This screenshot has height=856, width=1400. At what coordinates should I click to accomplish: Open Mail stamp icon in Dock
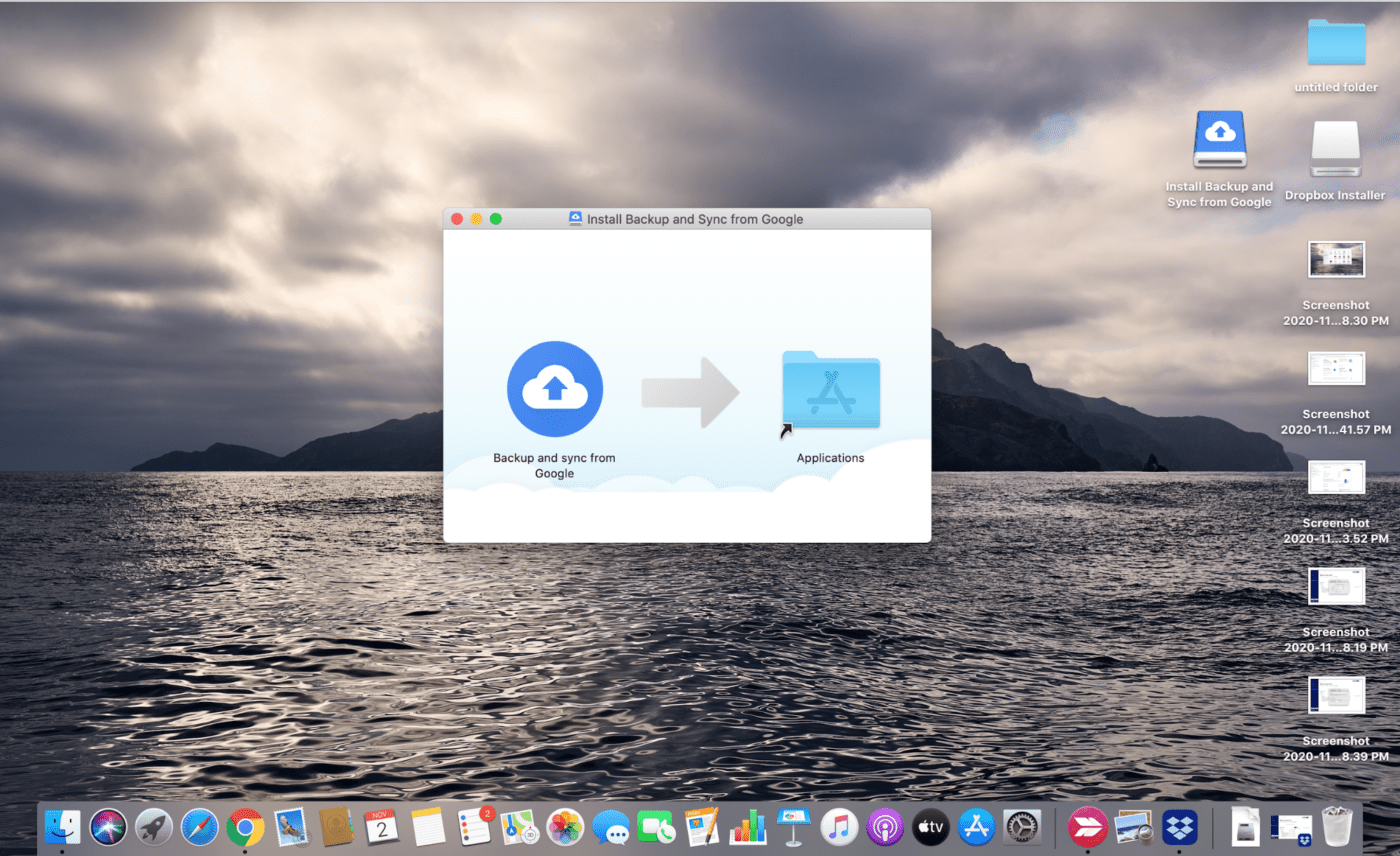tap(291, 827)
